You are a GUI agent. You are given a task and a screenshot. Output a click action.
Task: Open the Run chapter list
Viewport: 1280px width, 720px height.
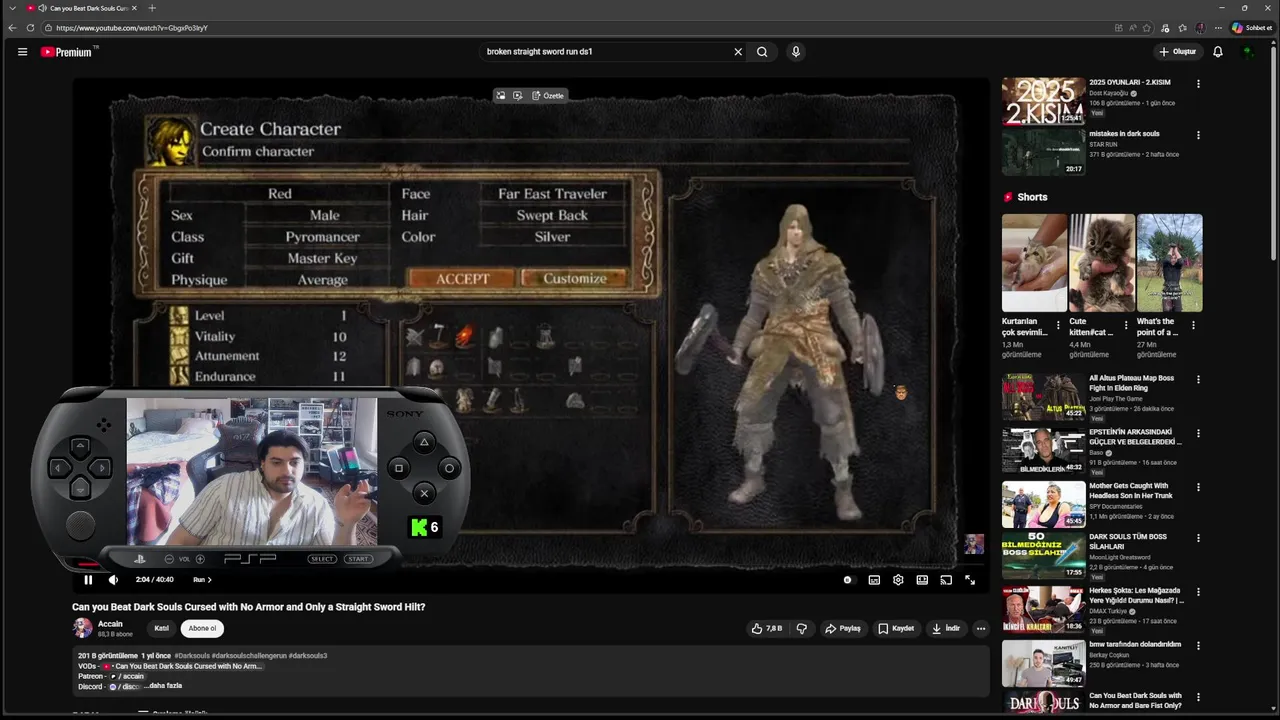click(202, 580)
